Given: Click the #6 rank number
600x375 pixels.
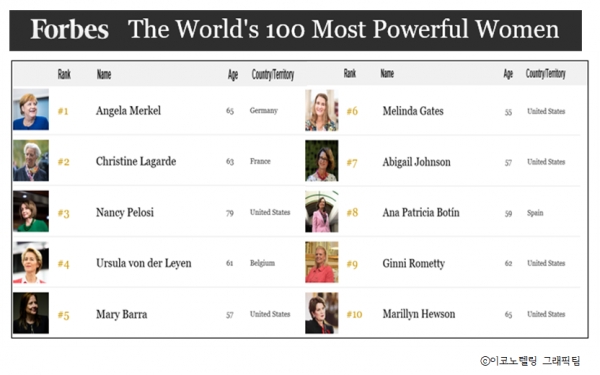Looking at the screenshot, I should pyautogui.click(x=352, y=111).
